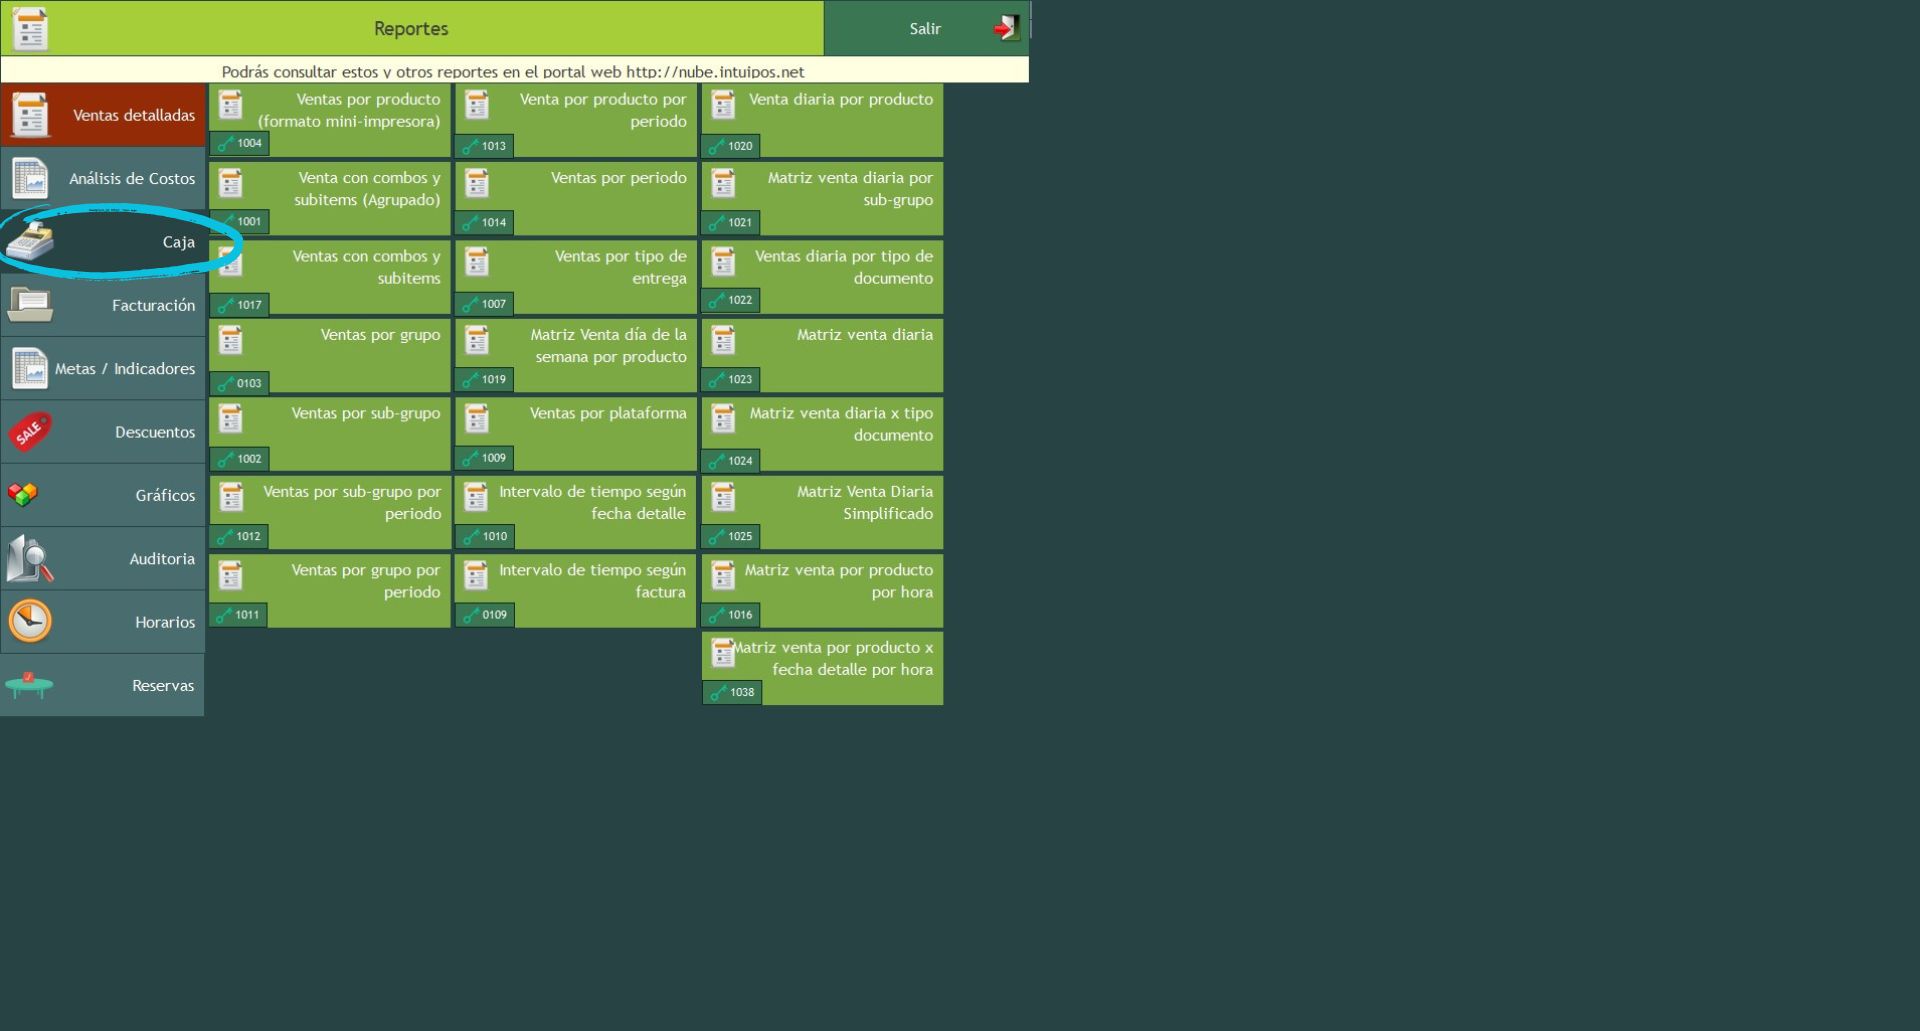Screen dimensions: 1920x1031
Task: Open the Ventas por grupo report
Action: point(330,355)
